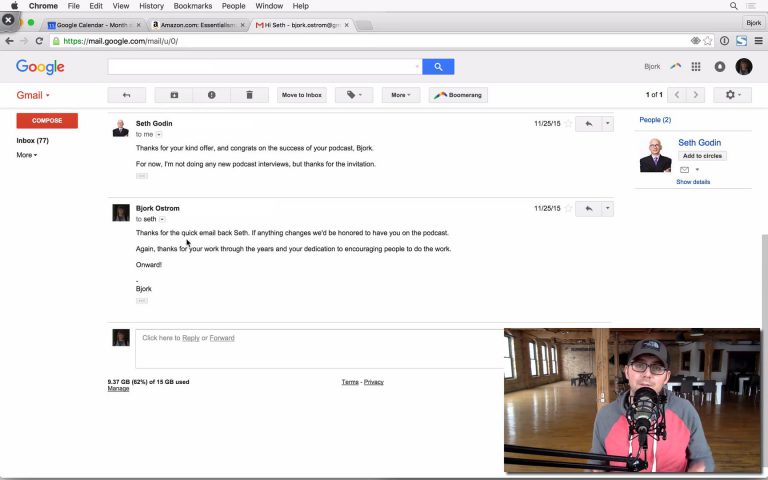The height and width of the screenshot is (480, 768).
Task: Delete conversation with the trash icon
Action: pos(249,95)
